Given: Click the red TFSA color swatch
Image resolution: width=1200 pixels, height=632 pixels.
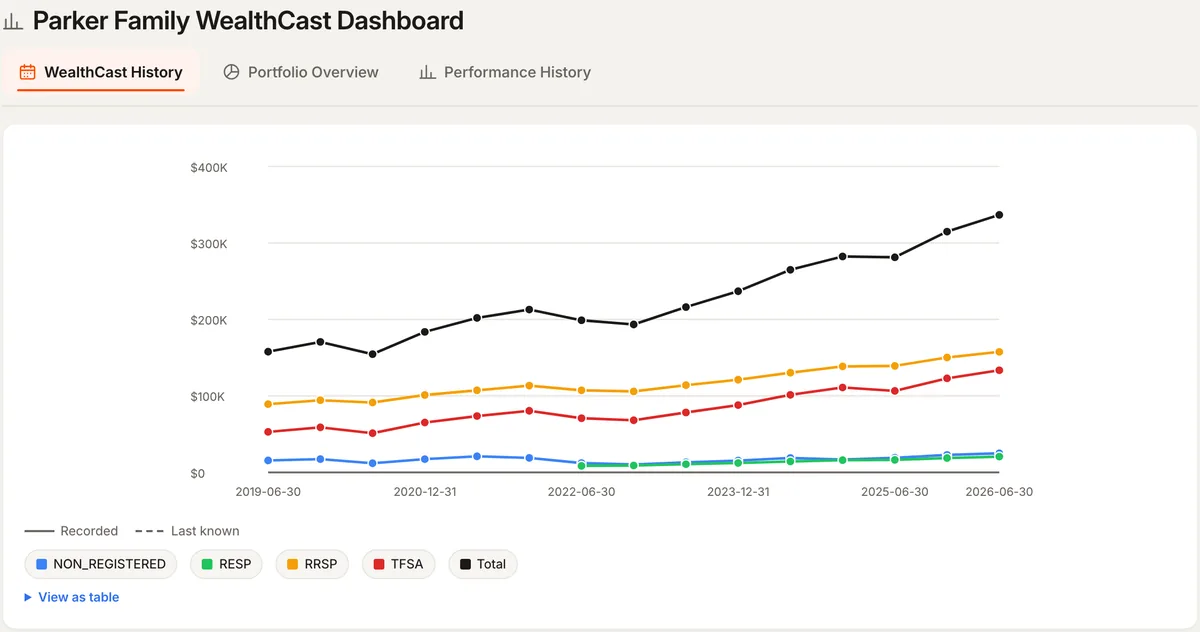Looking at the screenshot, I should click(x=379, y=564).
